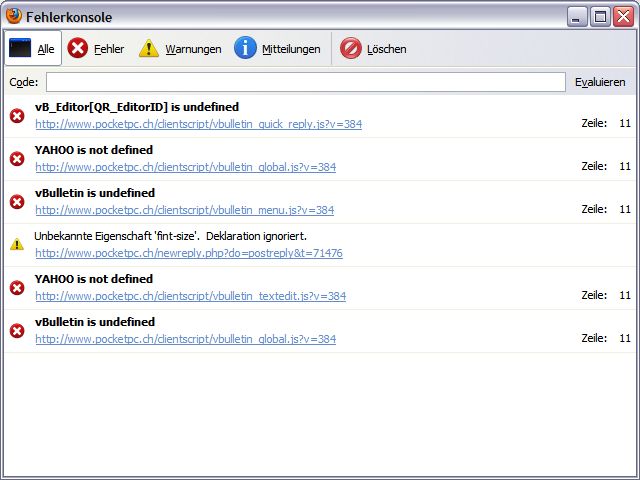The width and height of the screenshot is (640, 480).
Task: Close the Fehlerkonsole window
Action: pyautogui.click(x=624, y=17)
